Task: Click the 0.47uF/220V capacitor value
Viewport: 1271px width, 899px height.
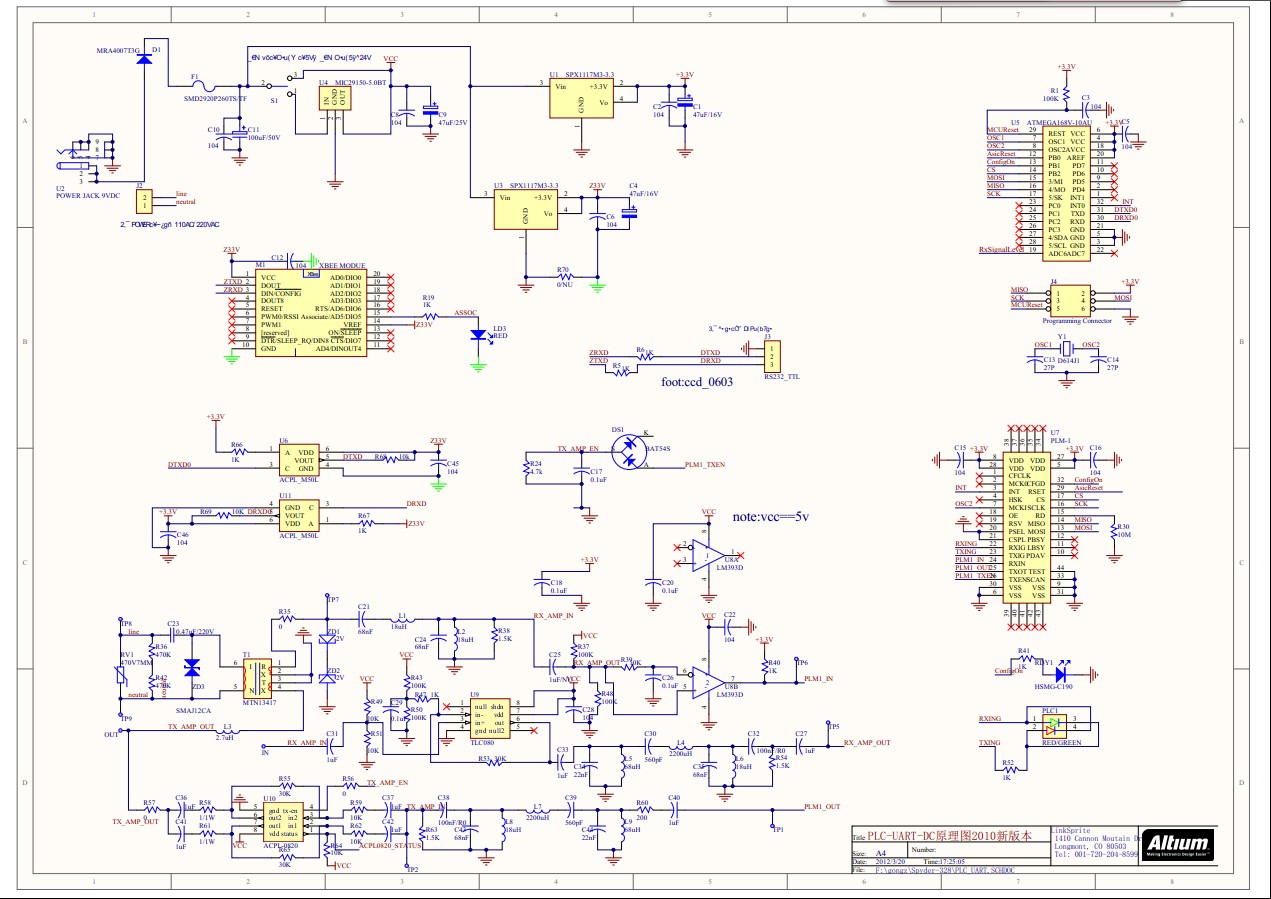Action: (196, 632)
